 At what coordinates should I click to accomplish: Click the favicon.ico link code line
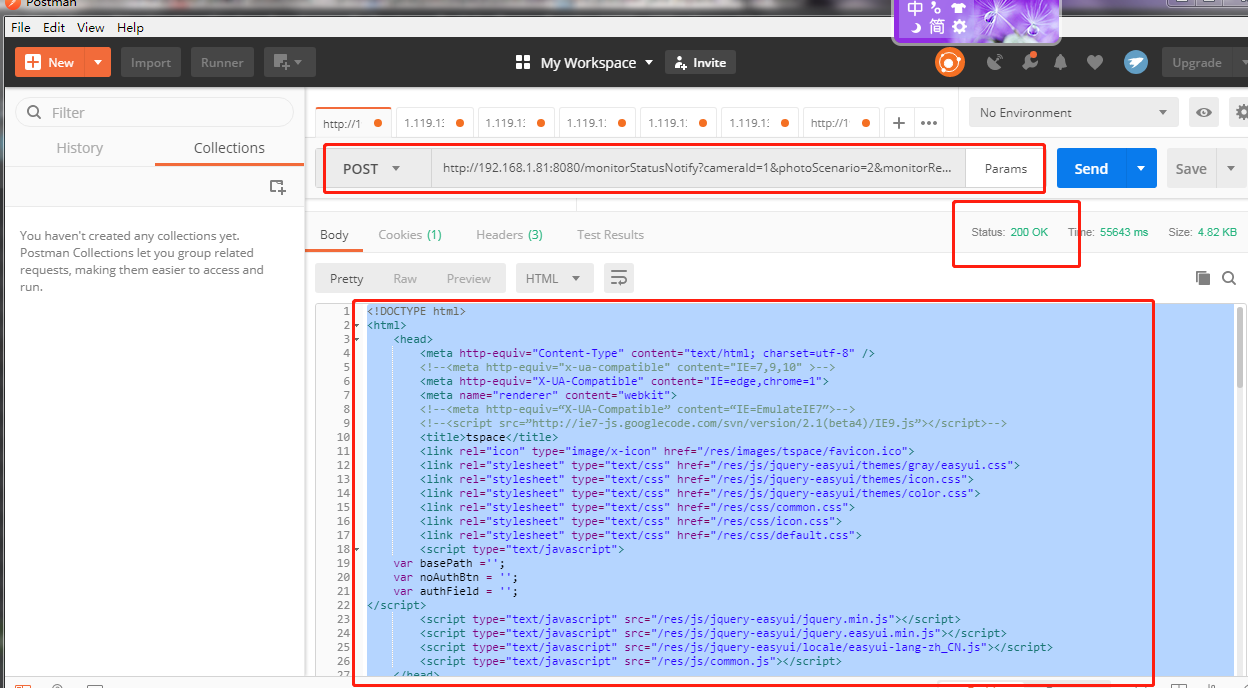668,451
